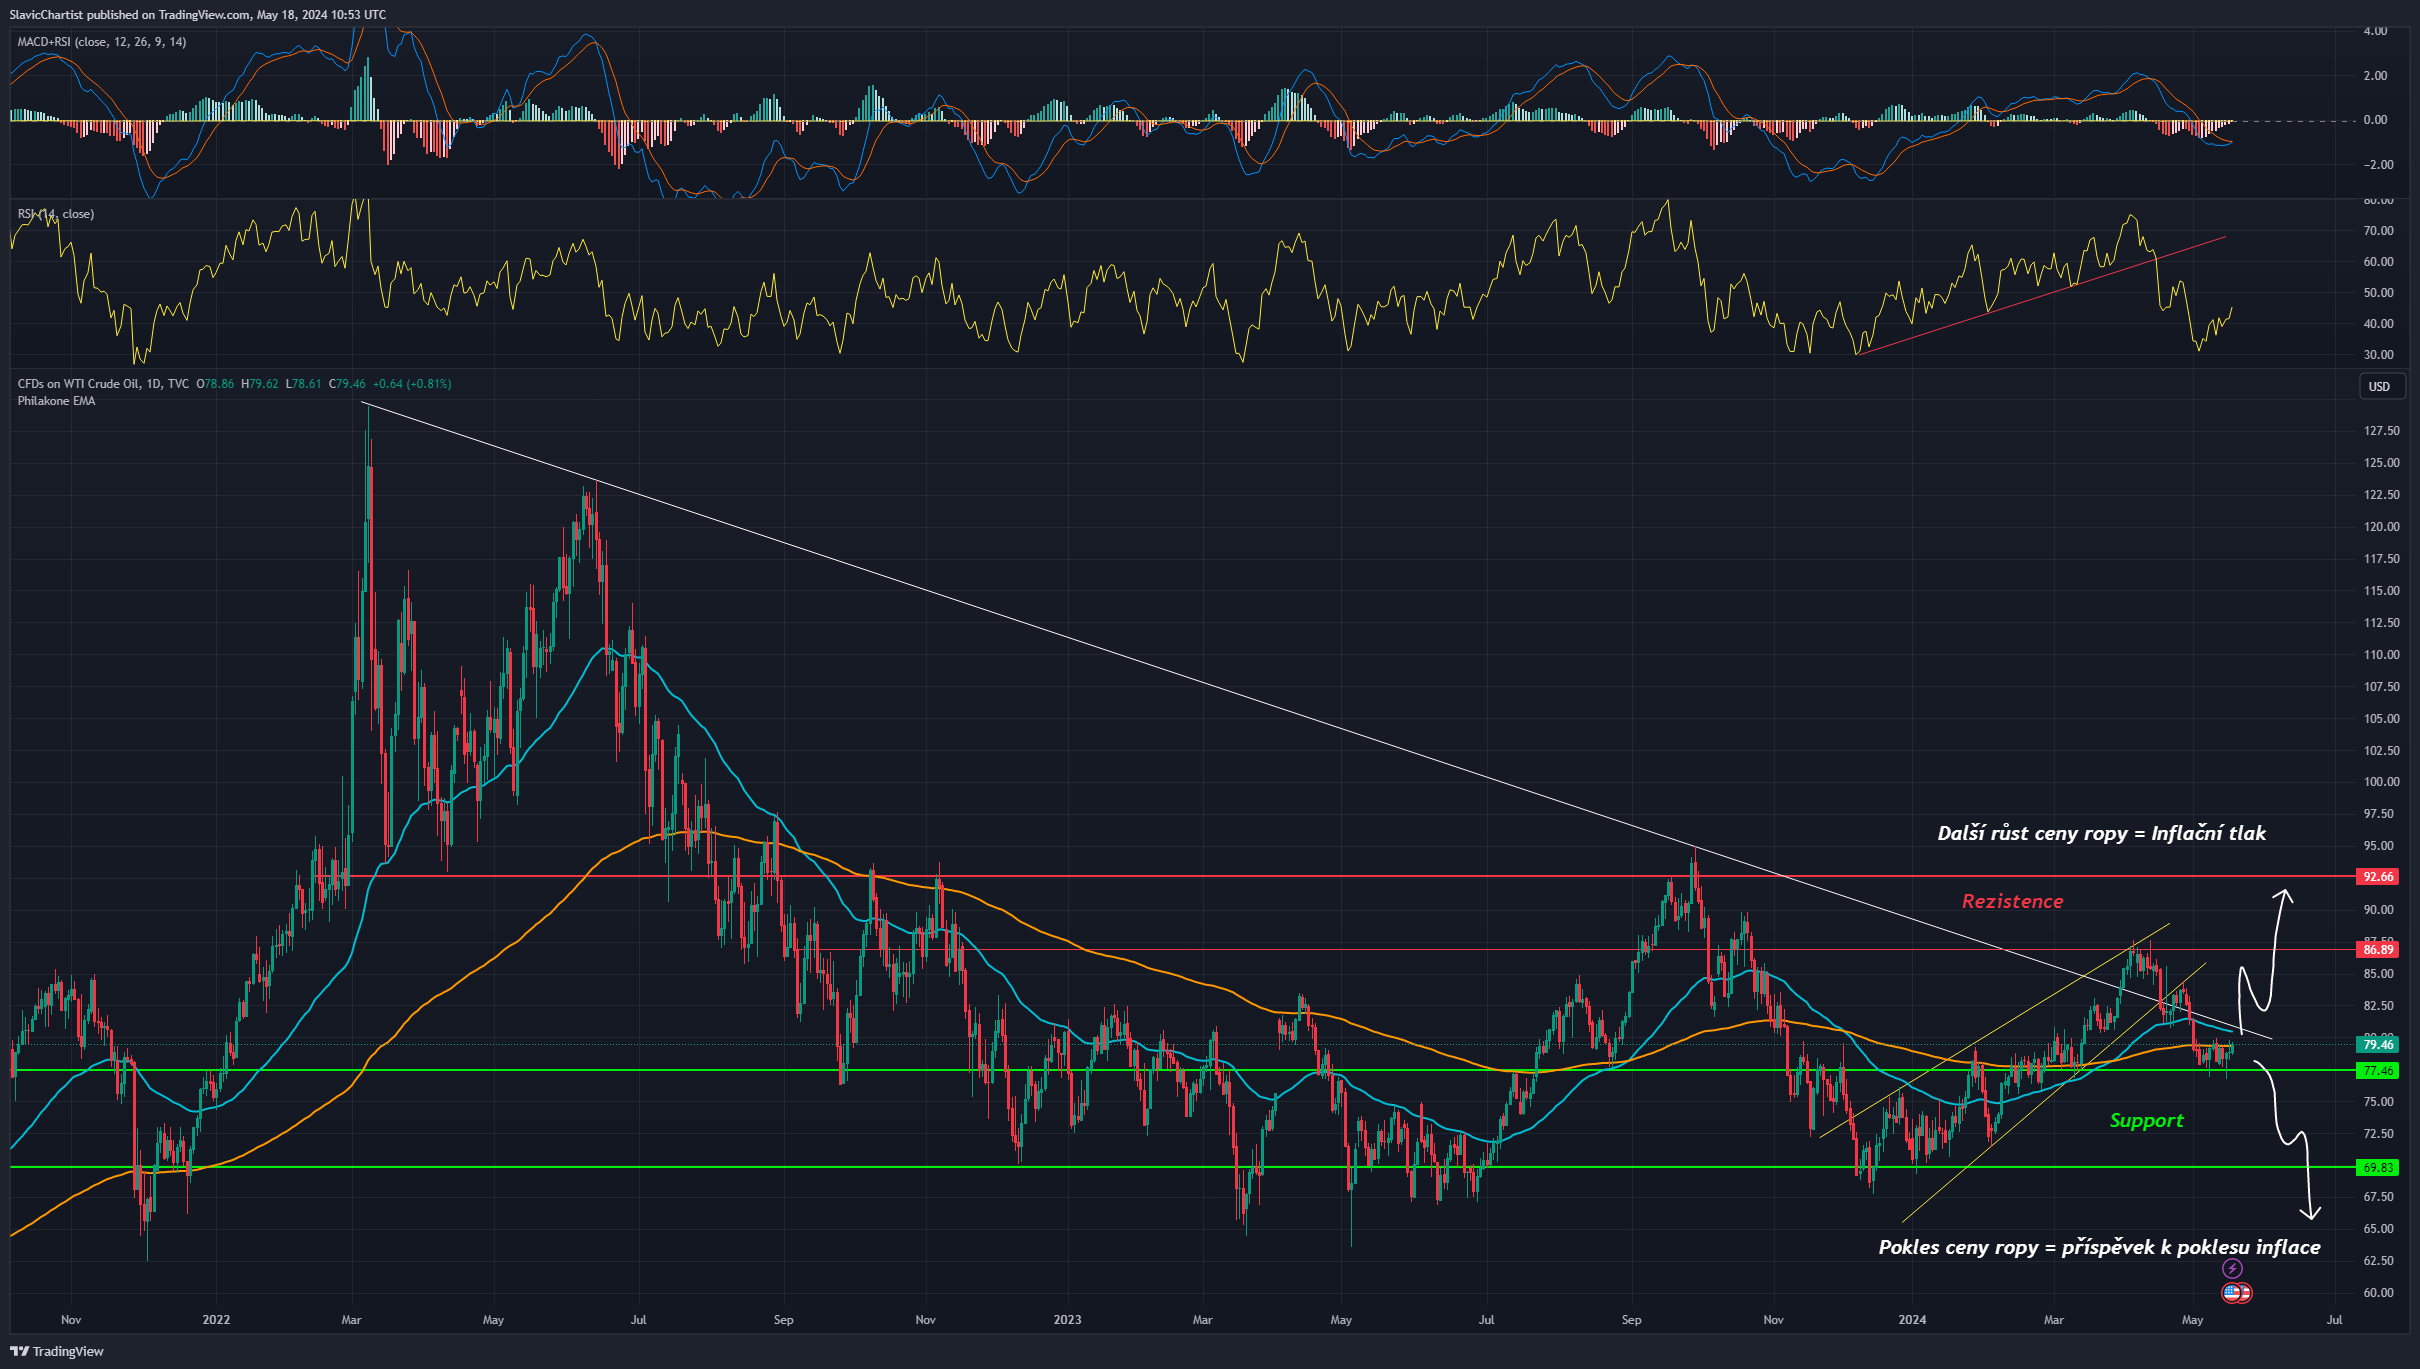Select the green 69.83 price label
Screen dimensions: 2420x1369
coord(2377,1168)
